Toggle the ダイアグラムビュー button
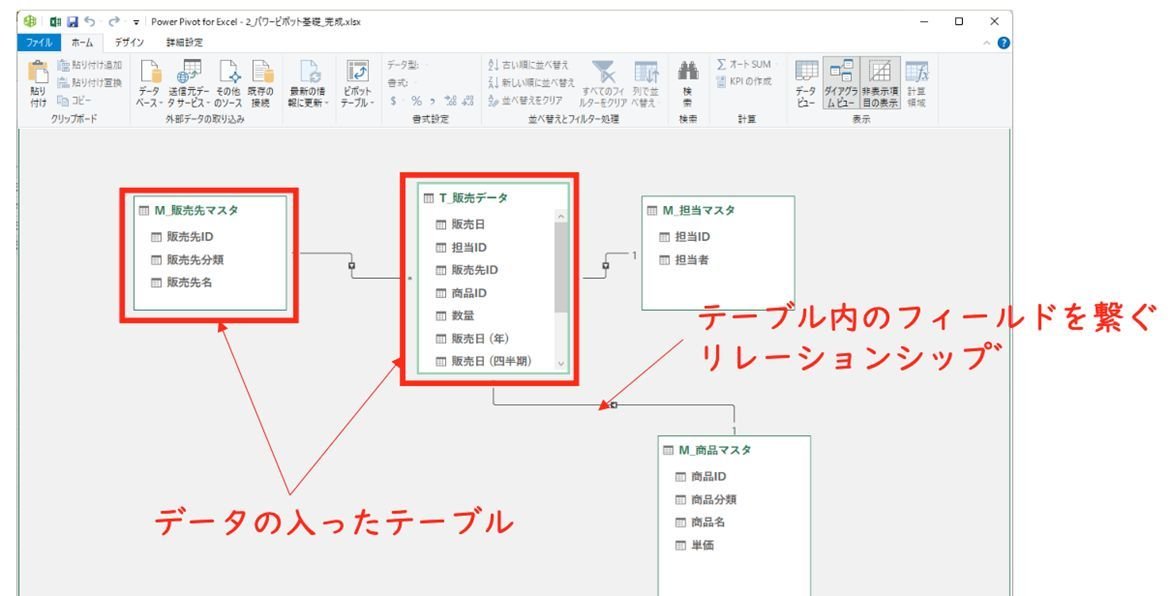Screen dimensions: 1171x596 (841, 84)
